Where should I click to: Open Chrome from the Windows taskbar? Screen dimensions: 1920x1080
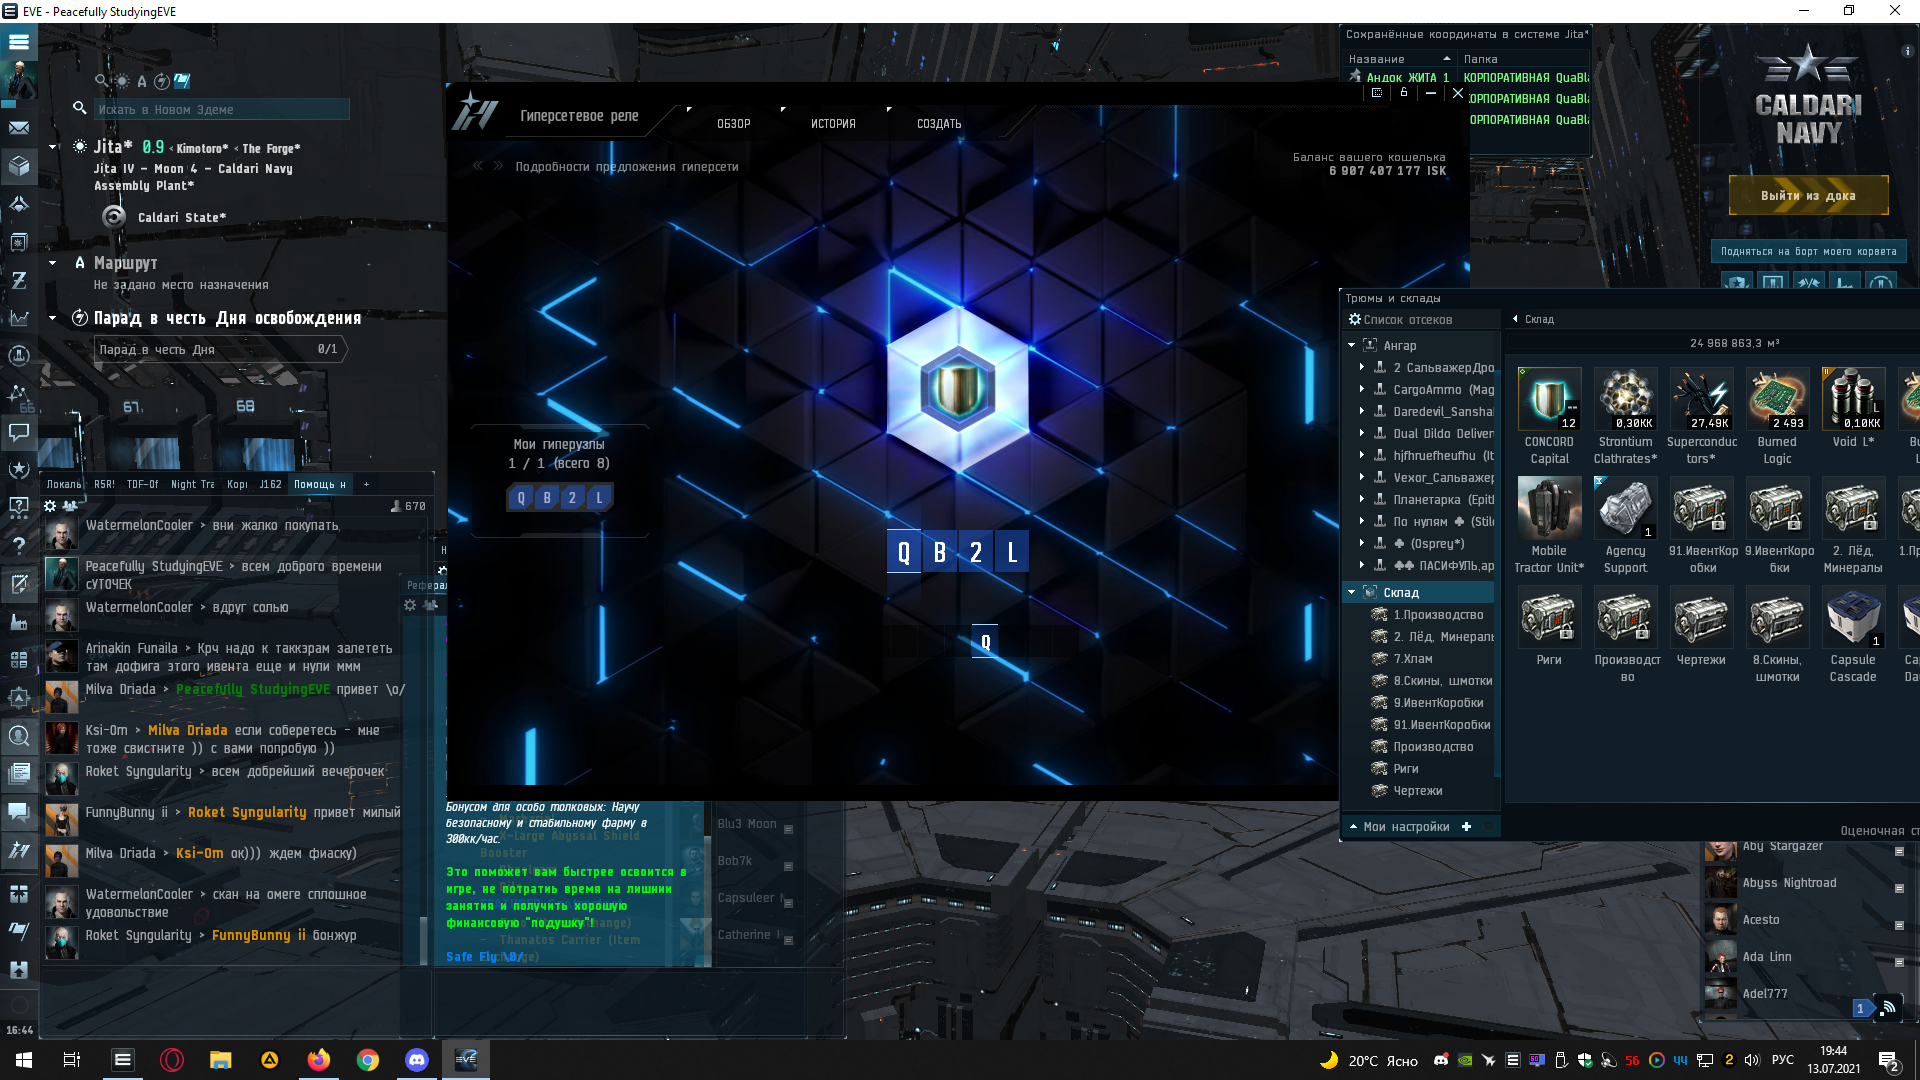tap(368, 1060)
